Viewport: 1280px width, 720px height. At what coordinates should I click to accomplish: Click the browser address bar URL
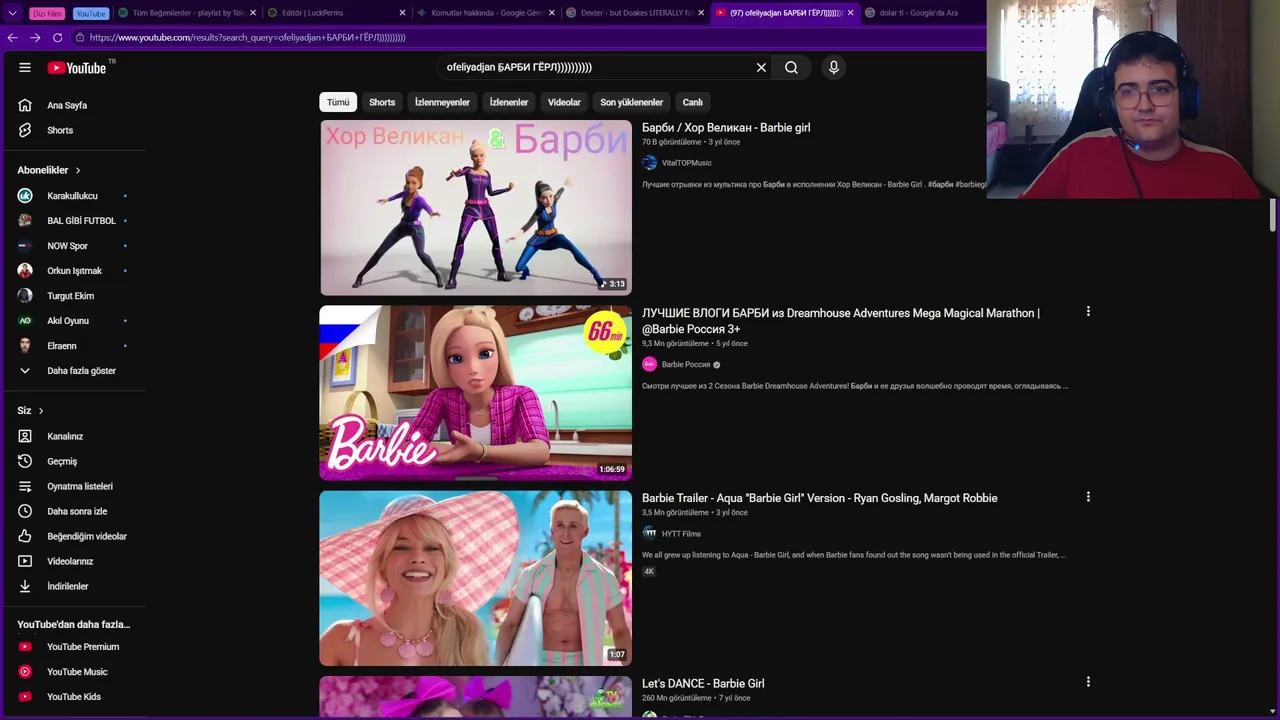247,37
